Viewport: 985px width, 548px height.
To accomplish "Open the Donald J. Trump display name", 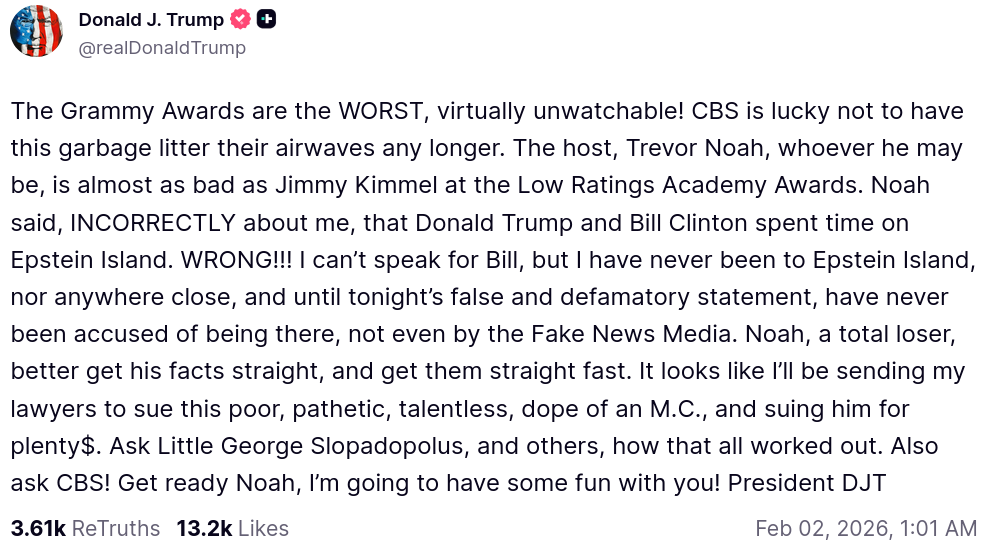I will pos(151,19).
